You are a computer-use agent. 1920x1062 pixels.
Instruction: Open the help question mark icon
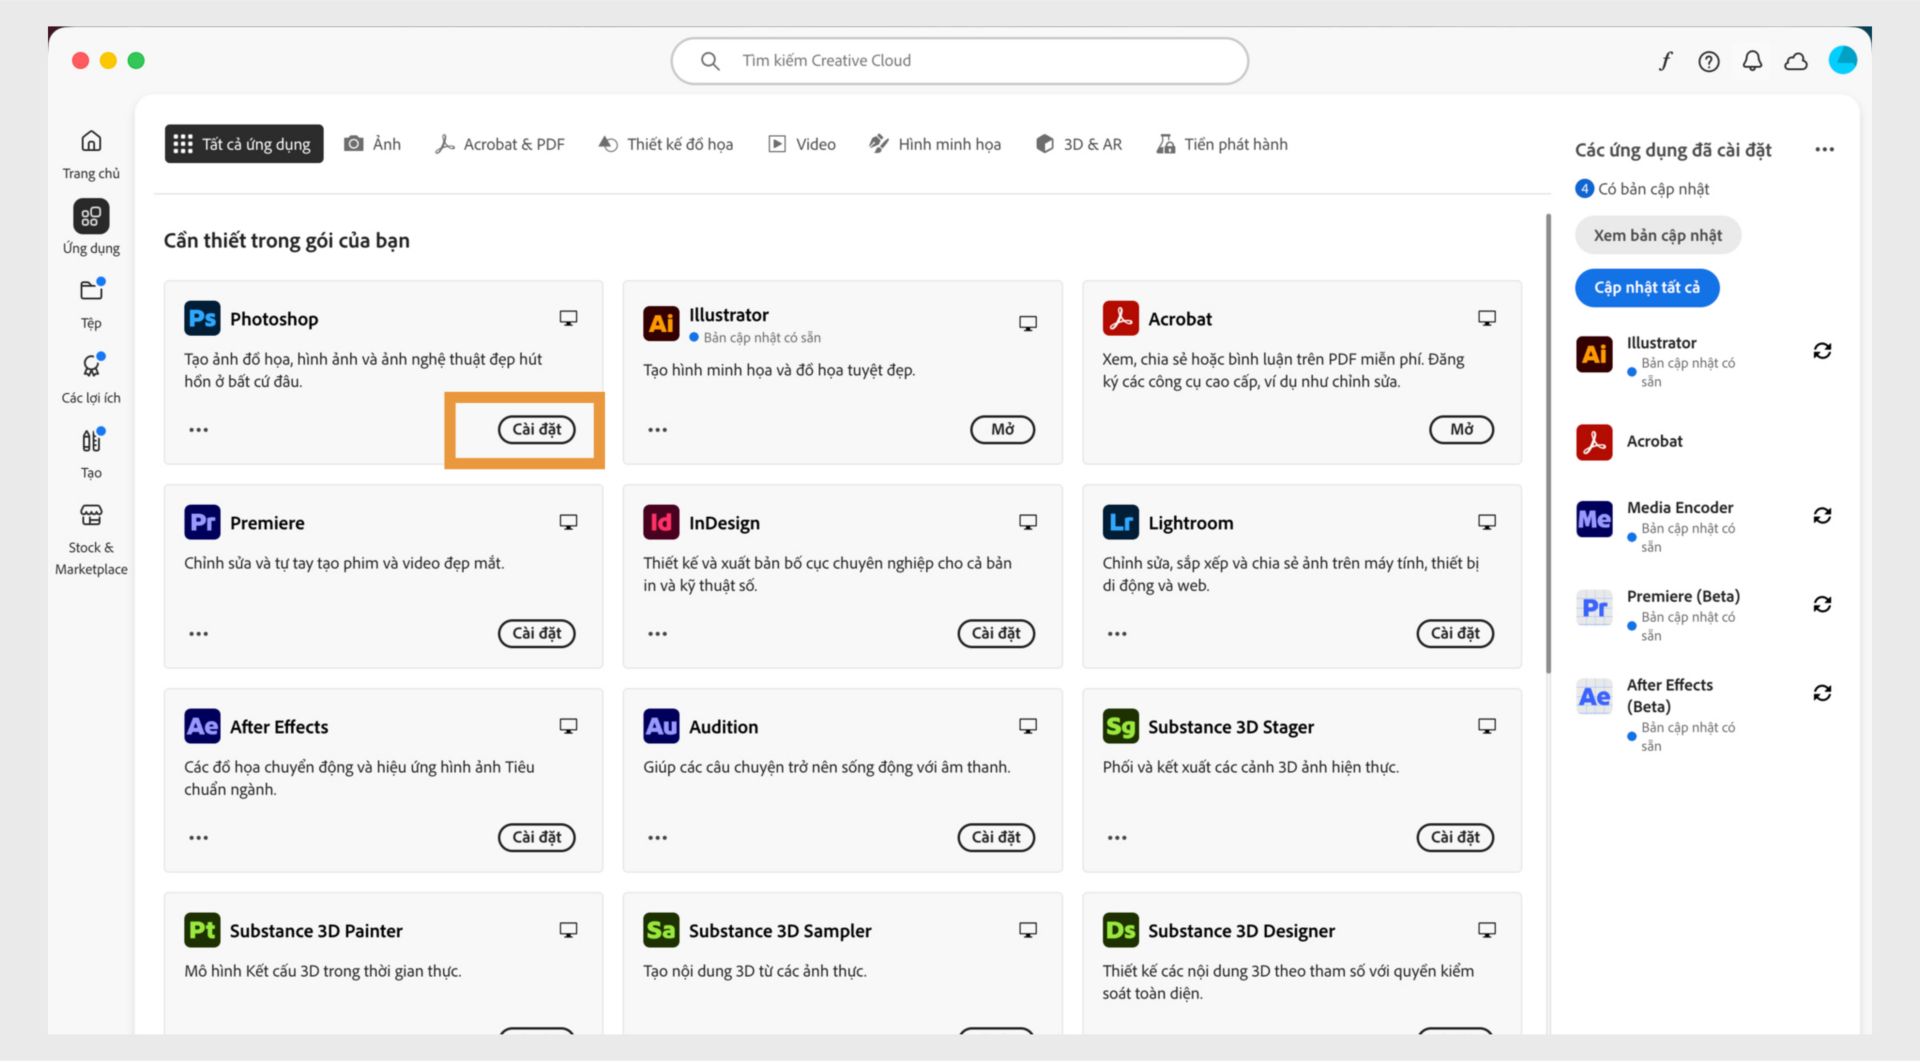(1708, 61)
